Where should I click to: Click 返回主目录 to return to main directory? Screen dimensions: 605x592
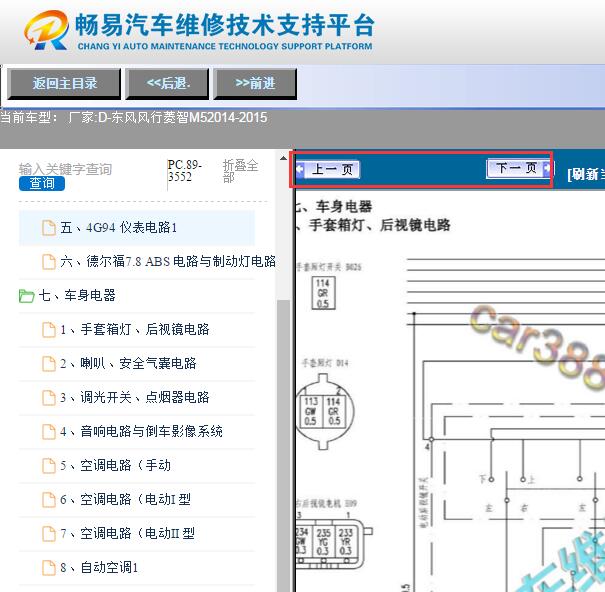(64, 83)
